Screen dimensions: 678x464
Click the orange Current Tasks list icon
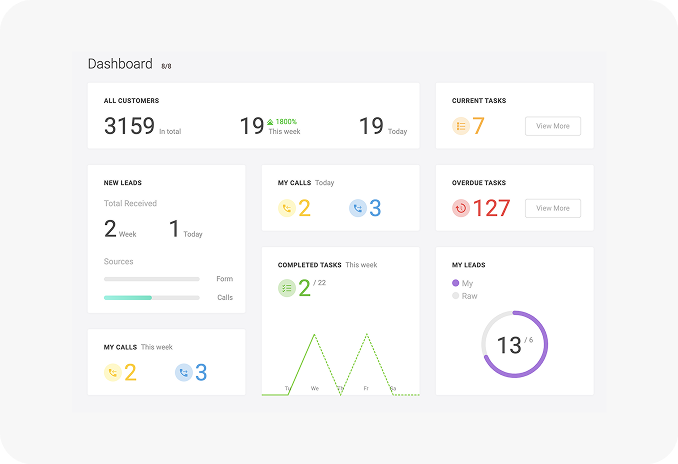point(461,126)
